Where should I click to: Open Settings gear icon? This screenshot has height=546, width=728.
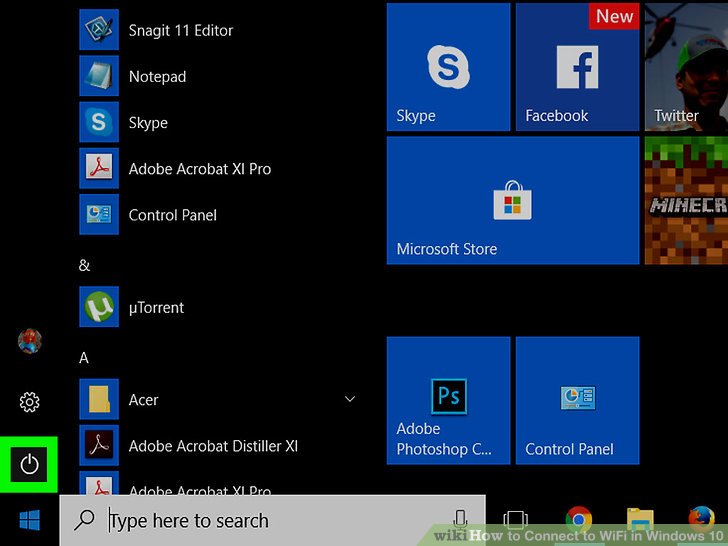pyautogui.click(x=29, y=402)
